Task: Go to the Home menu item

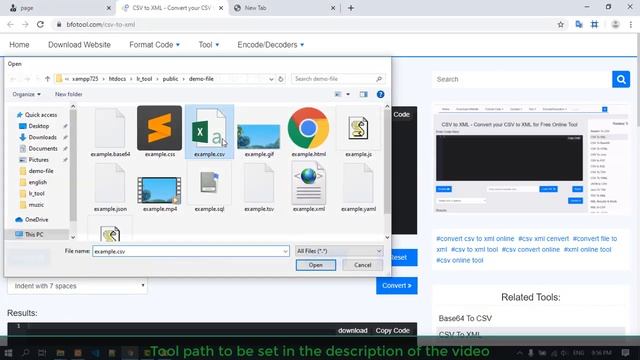Action: coord(19,45)
